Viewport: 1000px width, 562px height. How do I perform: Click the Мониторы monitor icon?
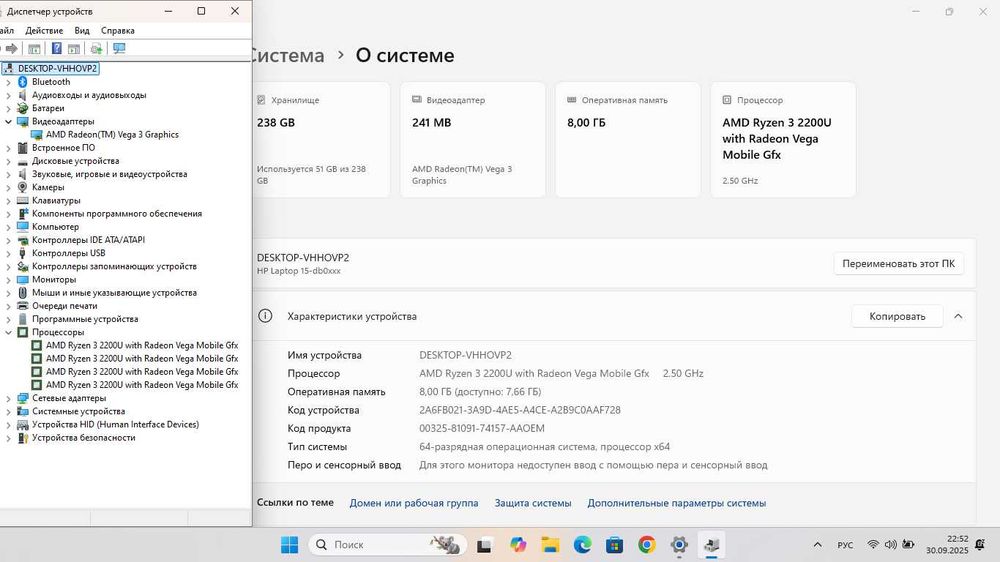[x=22, y=279]
